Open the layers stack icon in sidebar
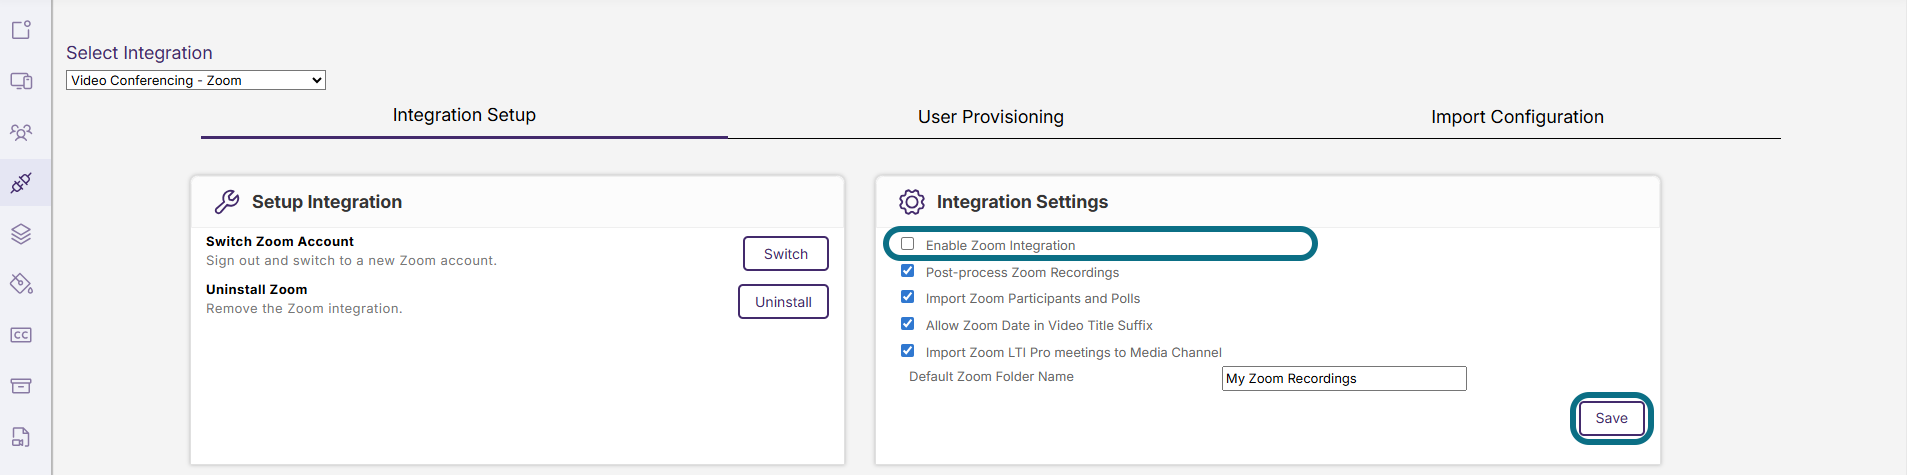Screen dimensions: 1907x475 tap(21, 234)
